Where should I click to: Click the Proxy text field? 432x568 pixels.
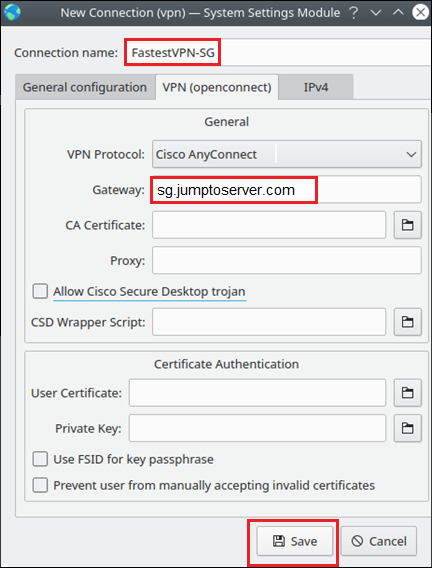pyautogui.click(x=287, y=260)
